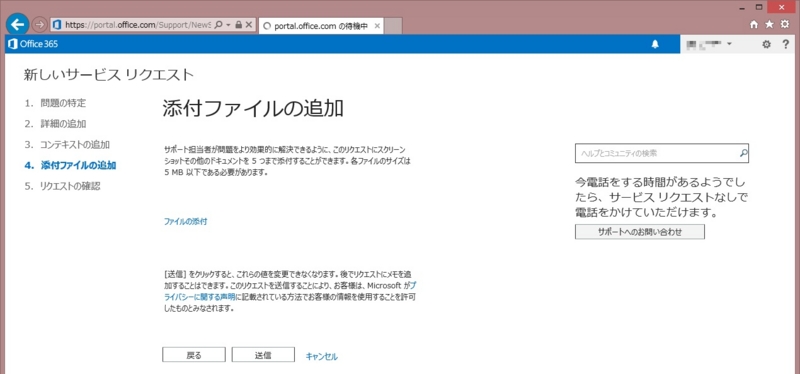This screenshot has width=800, height=374.
Task: Open the browser tools gear icon
Action: [785, 24]
